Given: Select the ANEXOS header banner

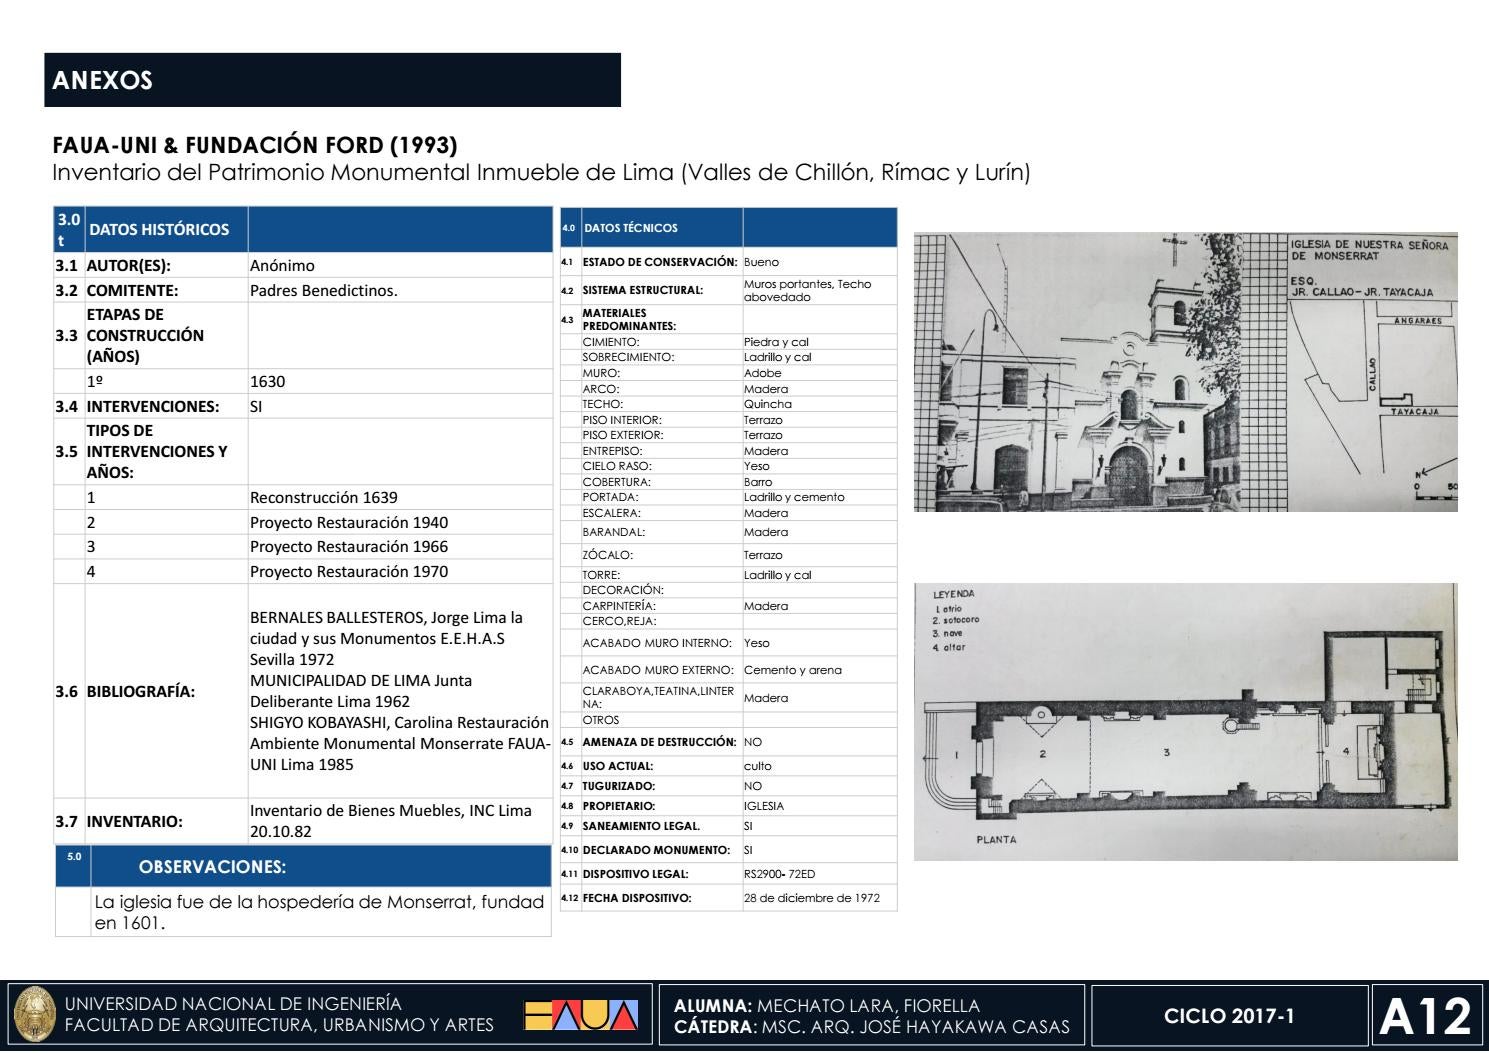Looking at the screenshot, I should point(333,80).
